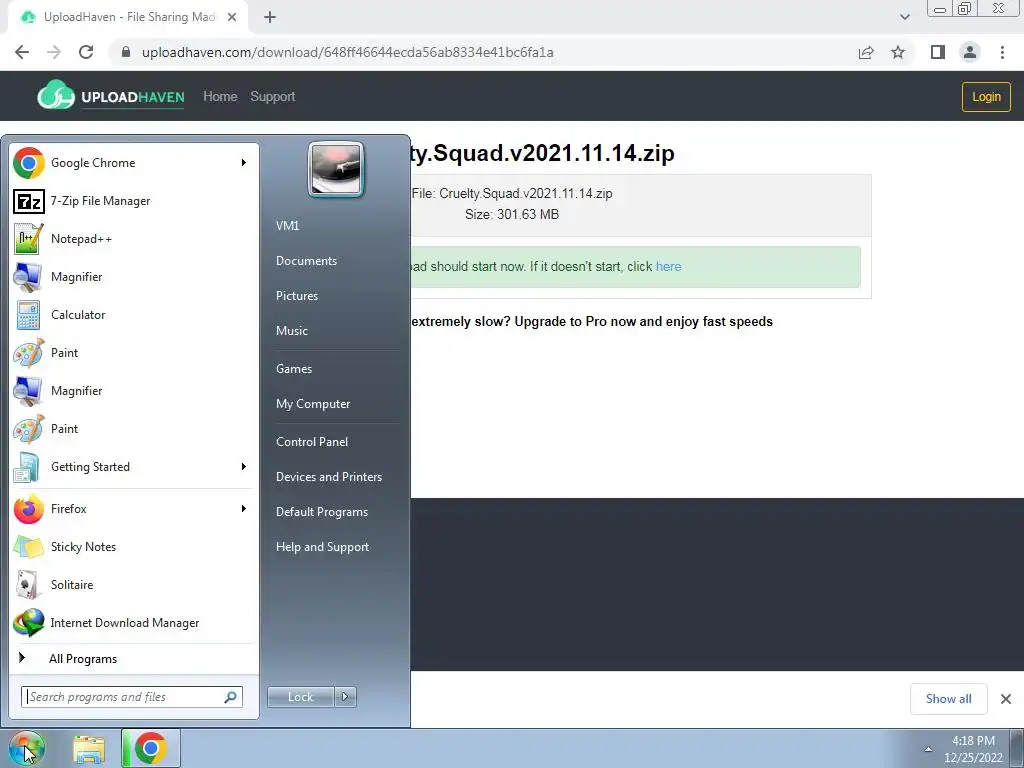Click the Lock button

tap(301, 697)
